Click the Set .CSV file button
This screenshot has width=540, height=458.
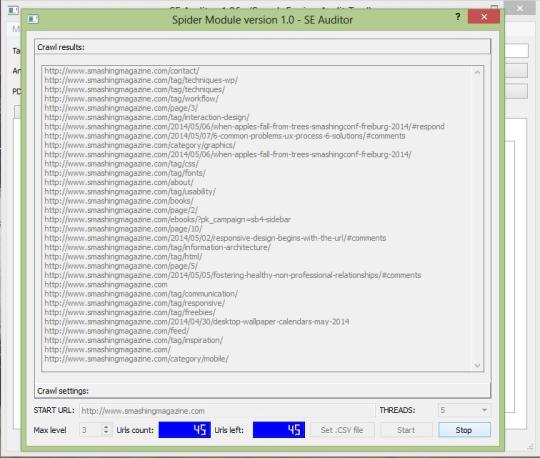342,430
